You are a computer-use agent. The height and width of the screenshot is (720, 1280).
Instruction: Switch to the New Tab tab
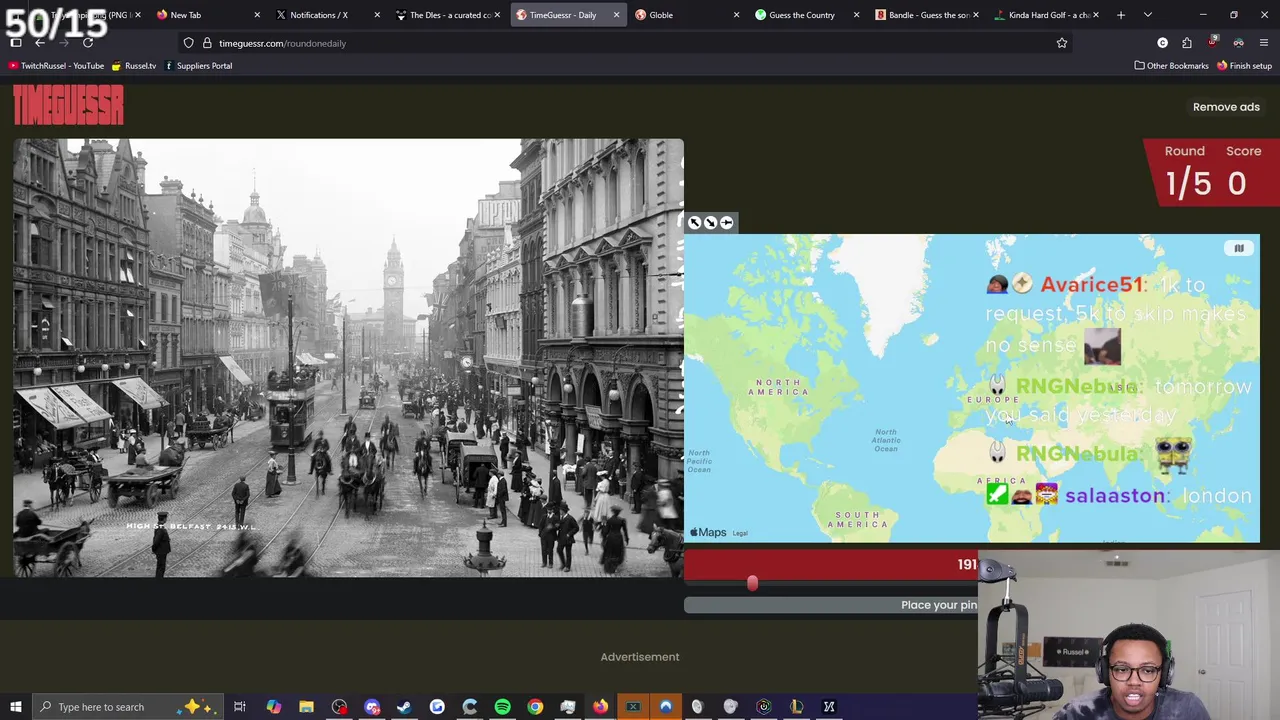coord(208,15)
